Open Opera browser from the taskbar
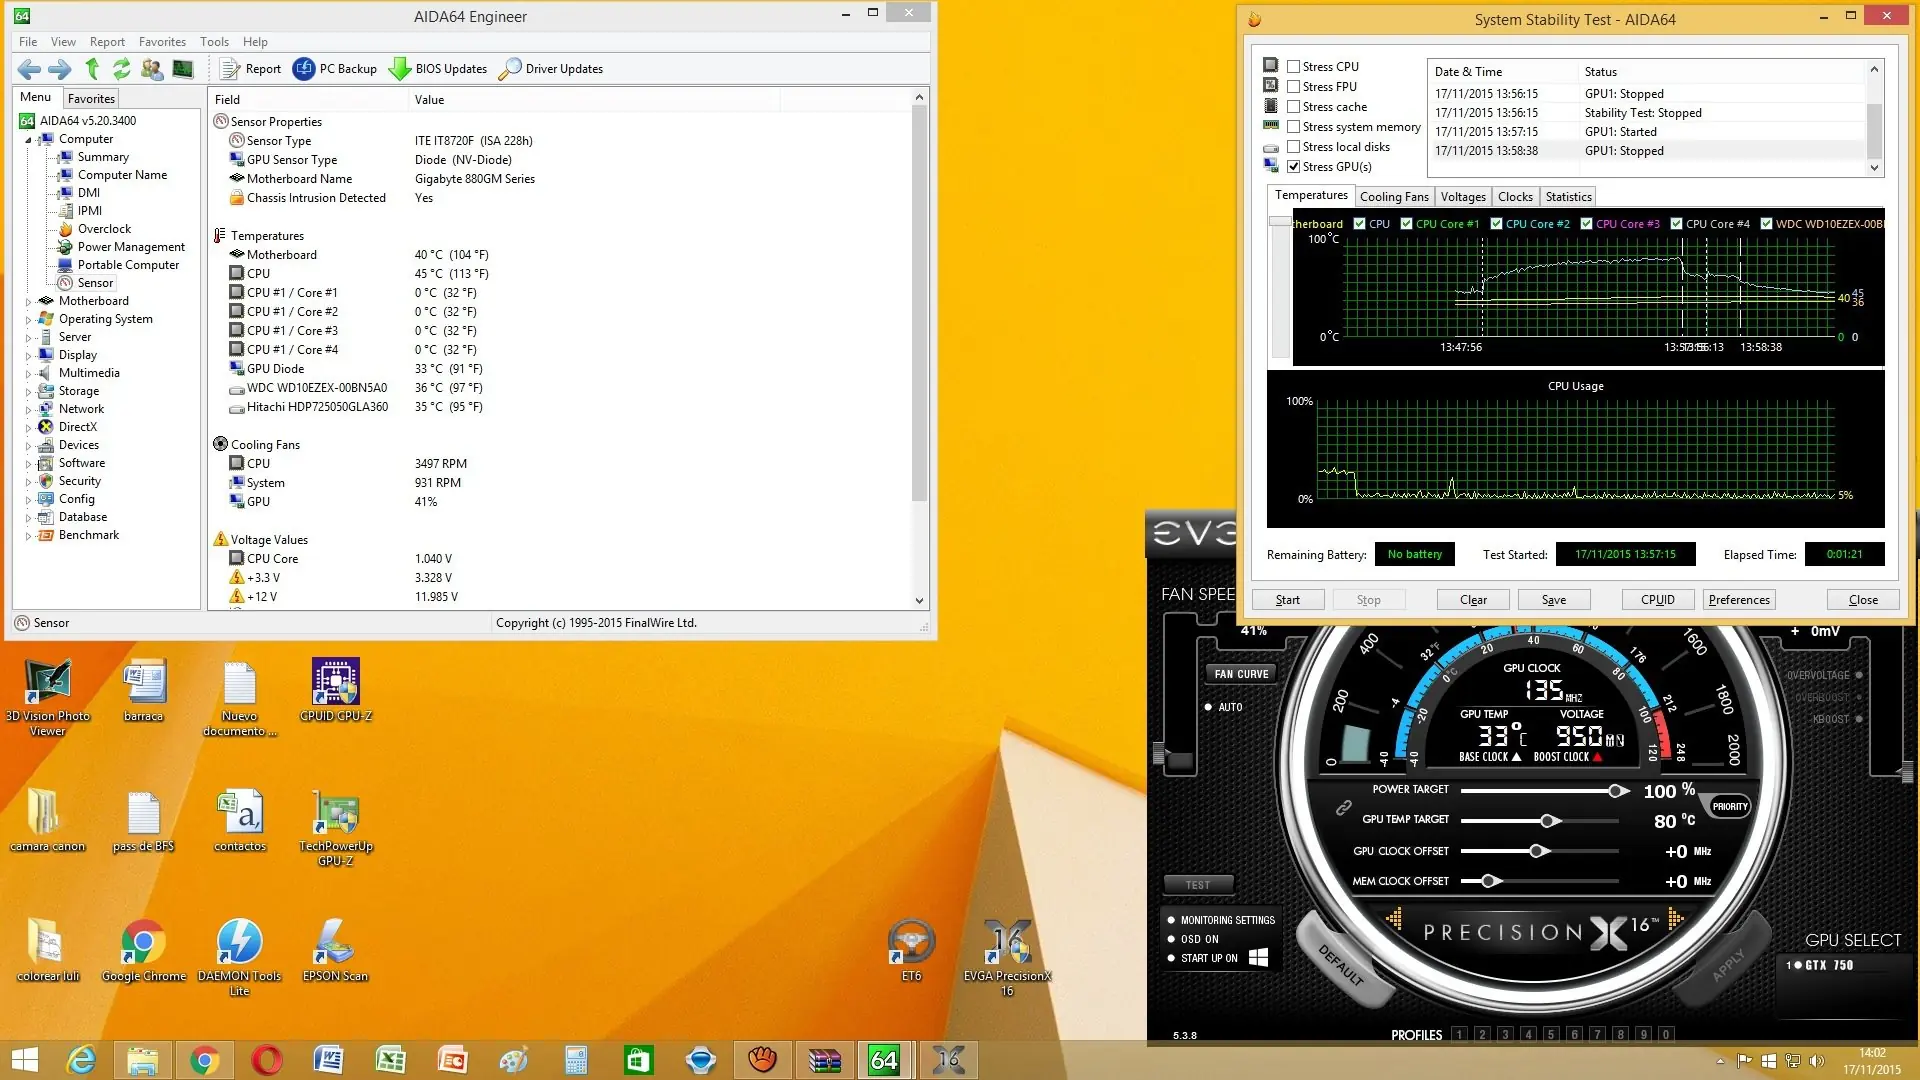The height and width of the screenshot is (1080, 1920). pos(267,1060)
